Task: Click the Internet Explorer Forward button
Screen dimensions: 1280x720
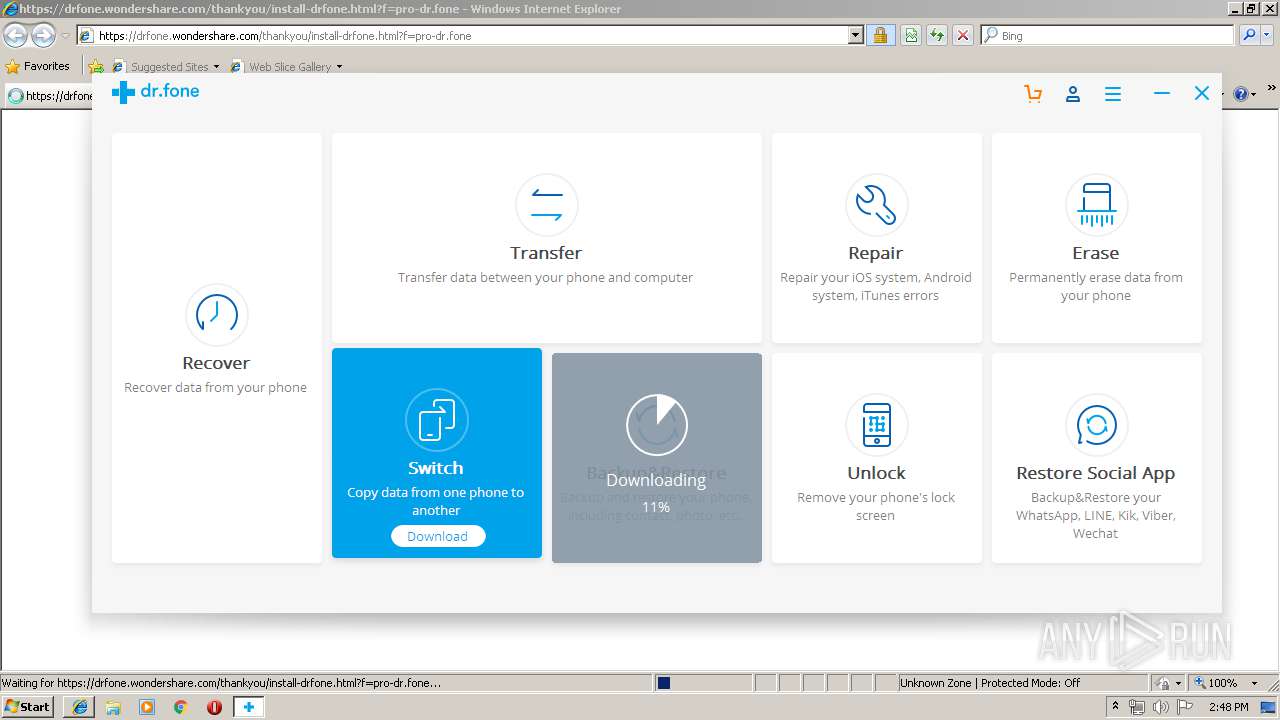Action: click(43, 36)
